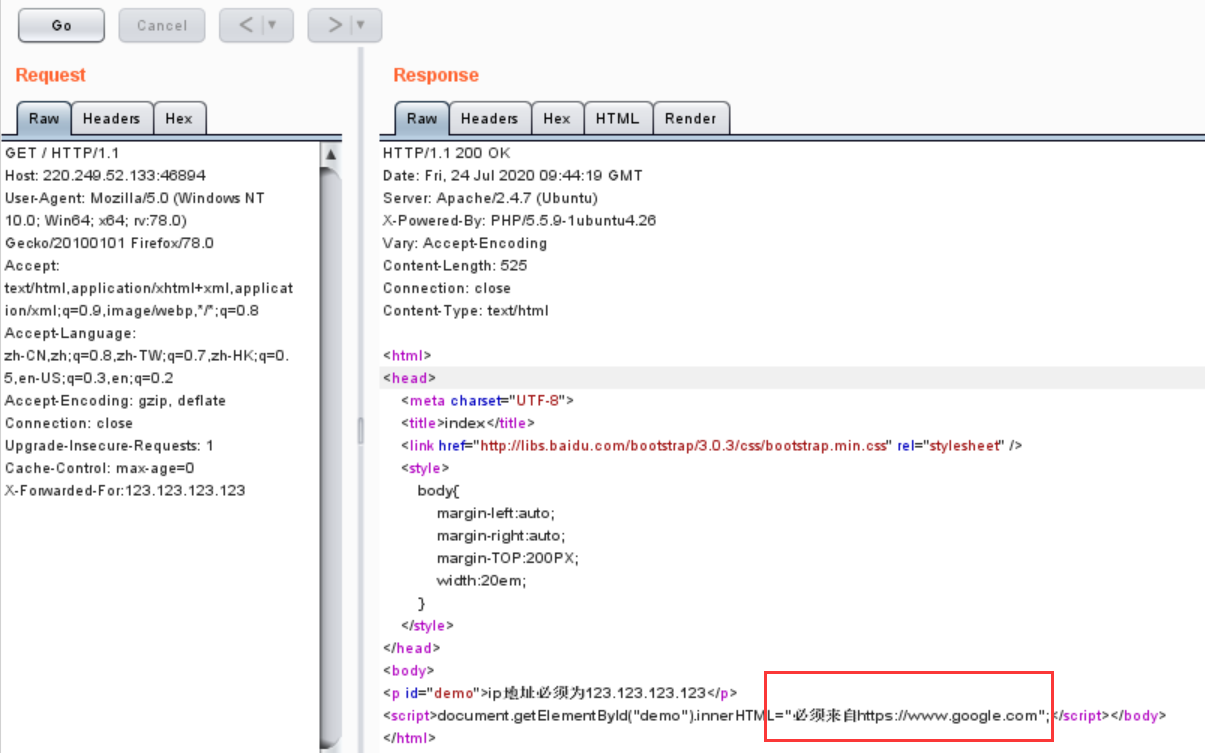The height and width of the screenshot is (753, 1205).
Task: Open the HTML view of the response
Action: click(x=618, y=118)
